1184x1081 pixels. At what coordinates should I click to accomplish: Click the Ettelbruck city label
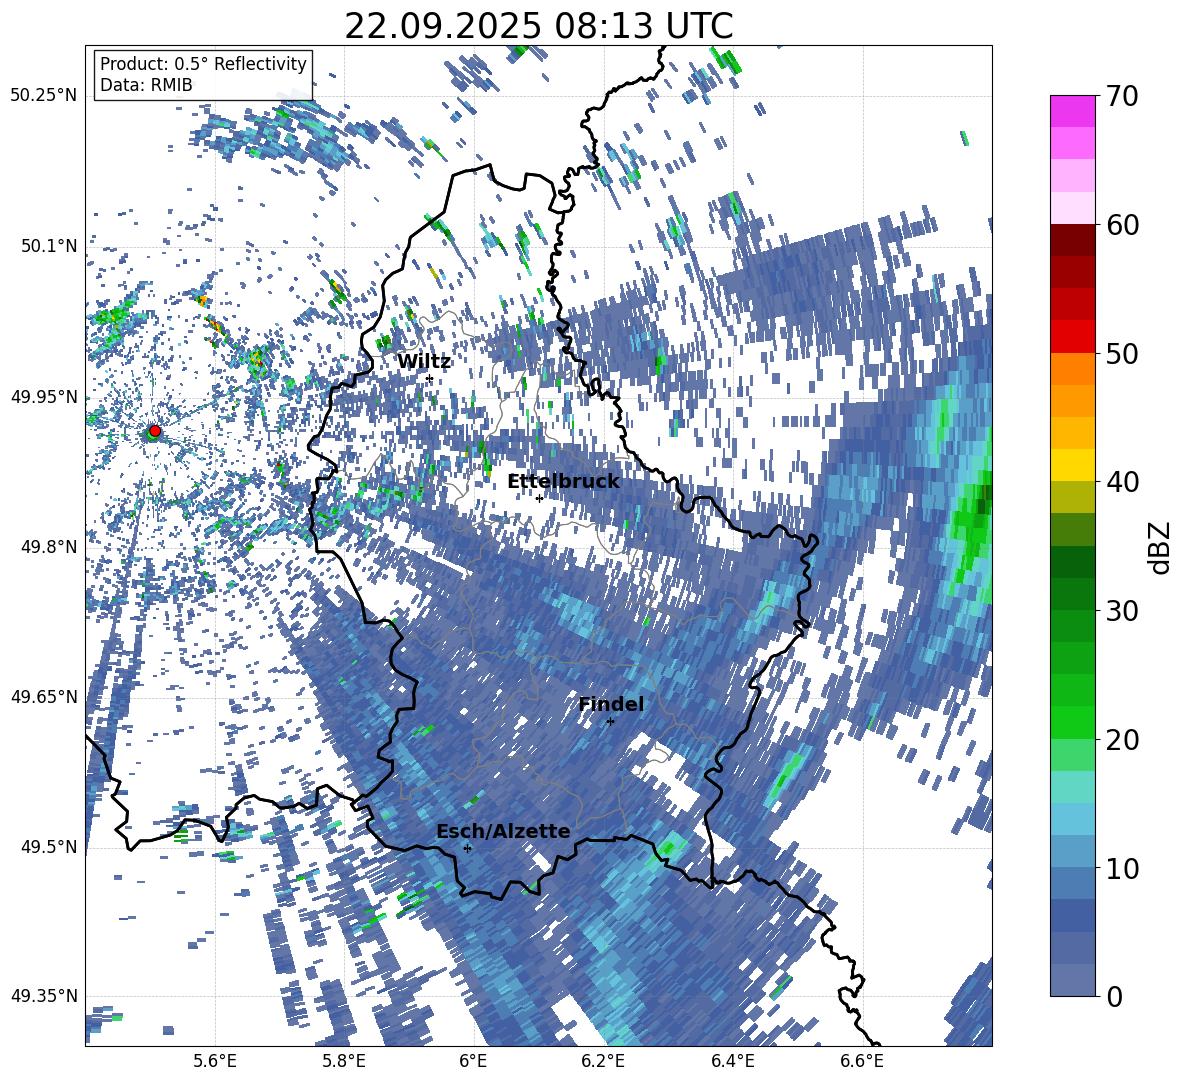(x=563, y=482)
